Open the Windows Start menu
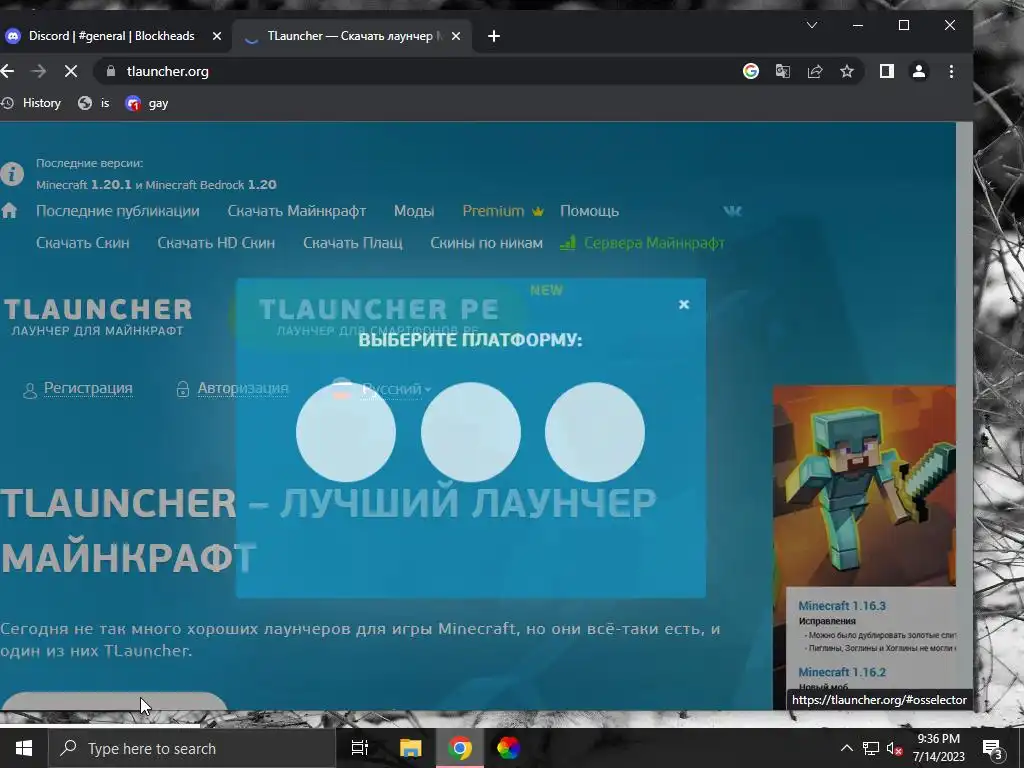1024x768 pixels. point(24,748)
